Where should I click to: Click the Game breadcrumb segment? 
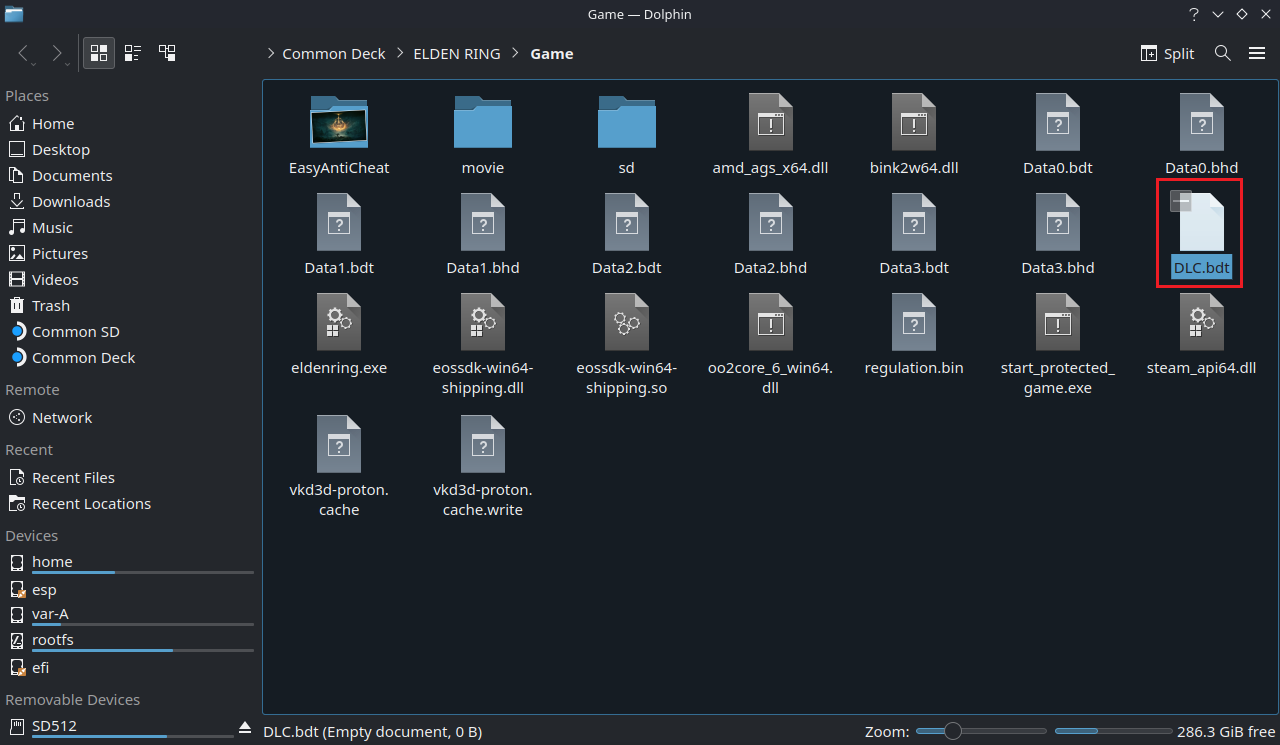[552, 54]
